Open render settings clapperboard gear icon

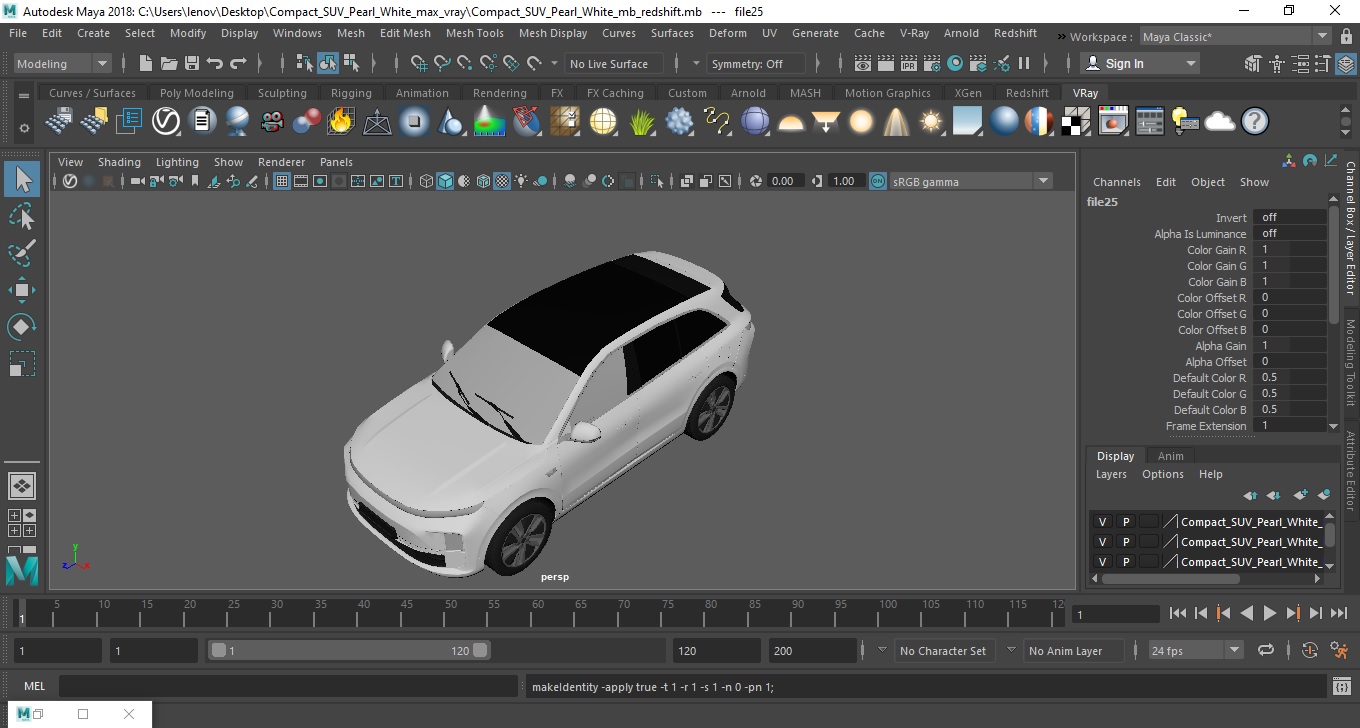932,63
